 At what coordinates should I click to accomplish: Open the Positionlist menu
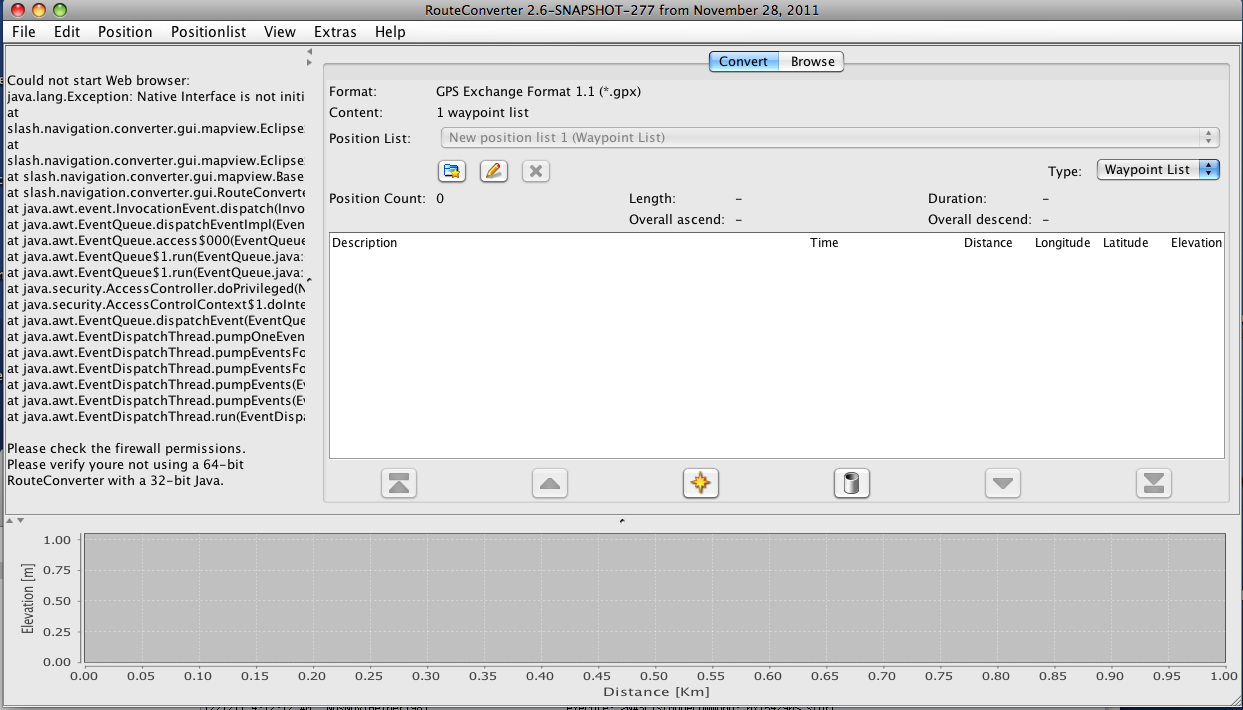pos(208,31)
